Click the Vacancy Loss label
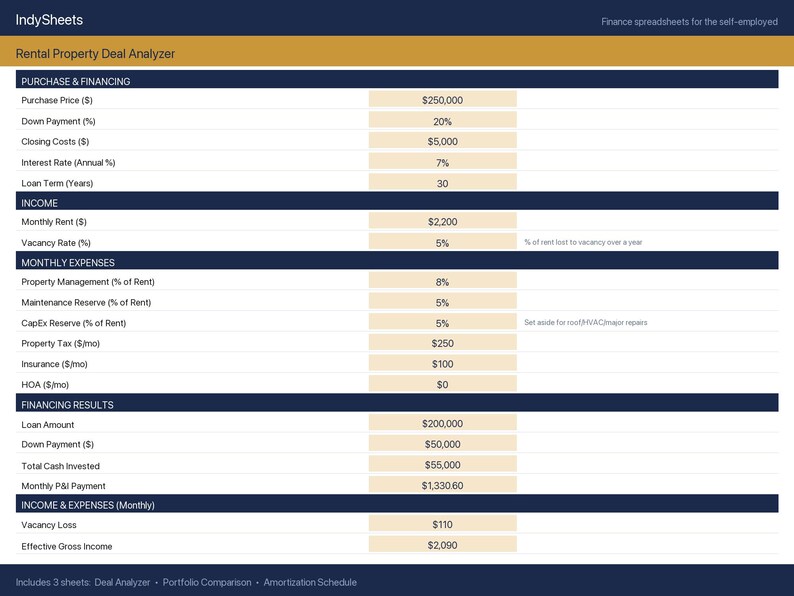Viewport: 794px width, 596px height. coord(49,525)
